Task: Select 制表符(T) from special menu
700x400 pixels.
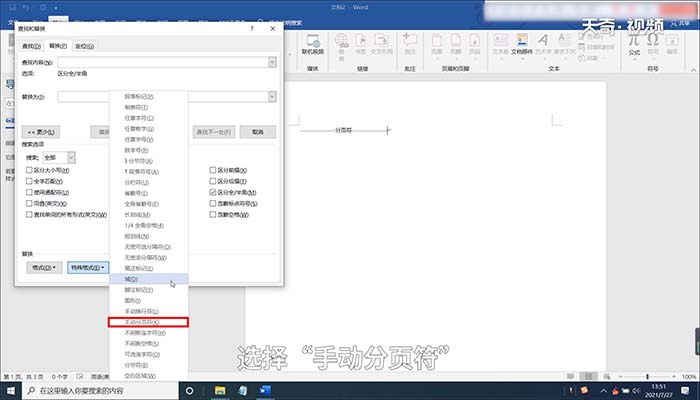Action: coord(149,107)
